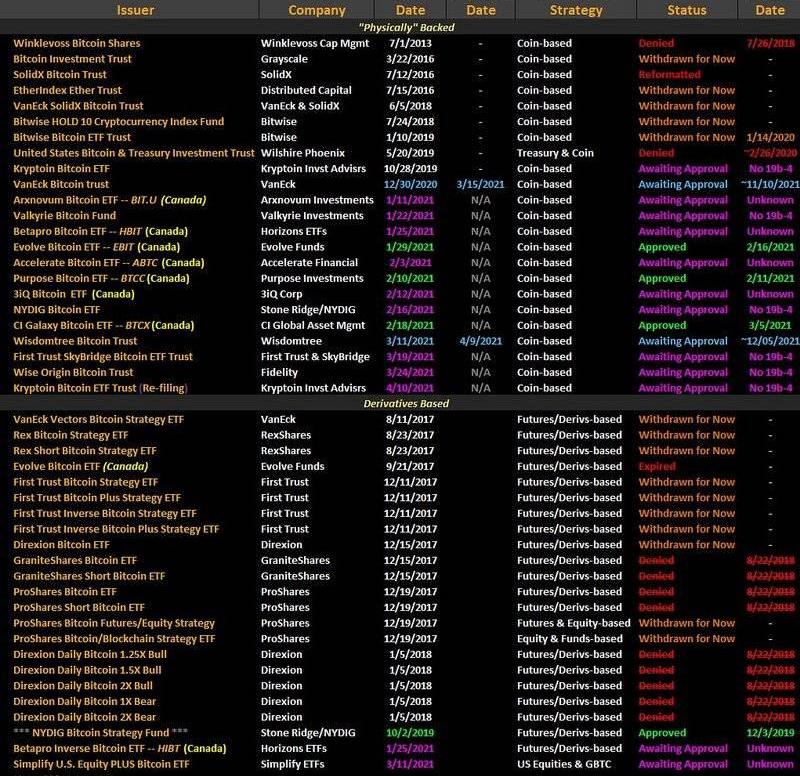Click the Company column header

point(316,10)
